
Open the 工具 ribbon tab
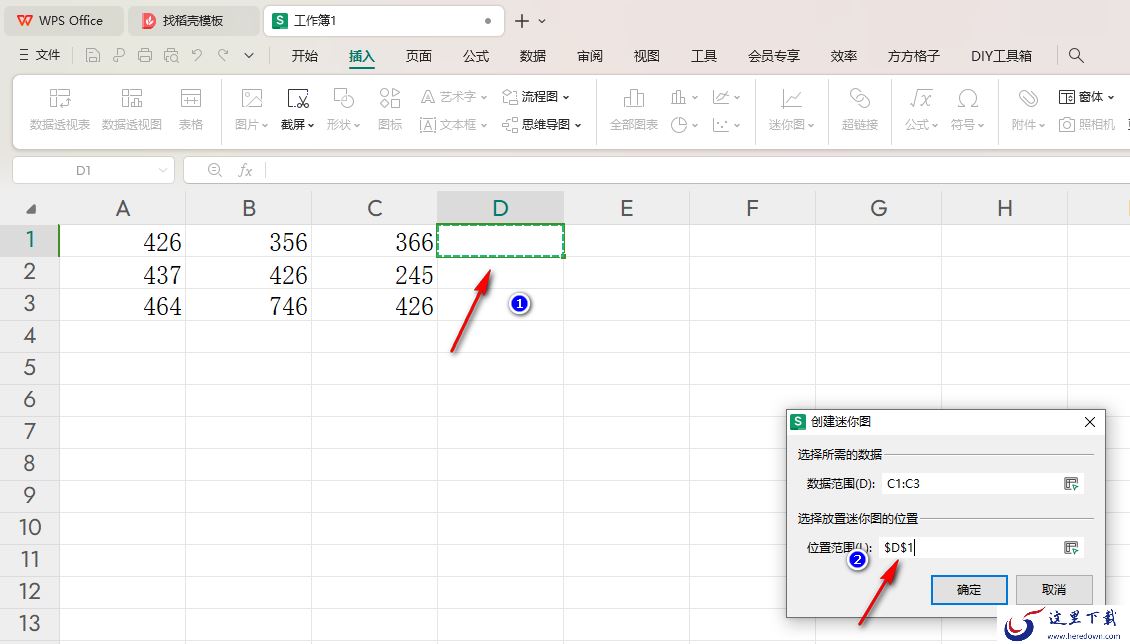pyautogui.click(x=703, y=56)
